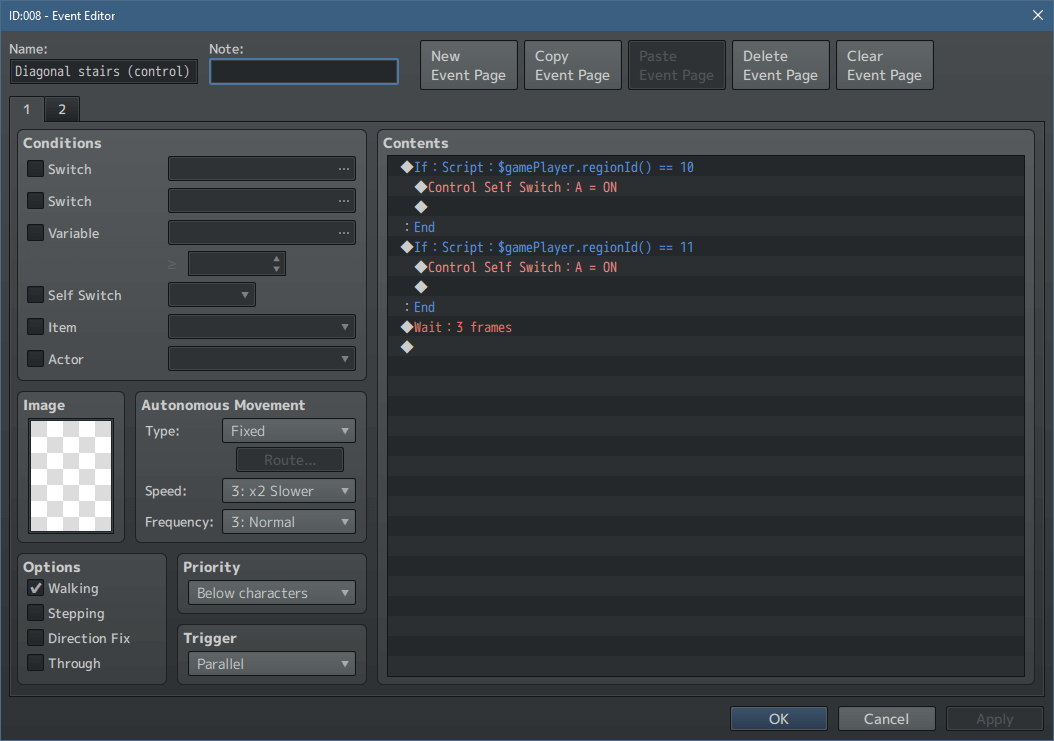The height and width of the screenshot is (741, 1054).
Task: Open the Movement Type dropdown showing Fixed
Action: (x=288, y=430)
